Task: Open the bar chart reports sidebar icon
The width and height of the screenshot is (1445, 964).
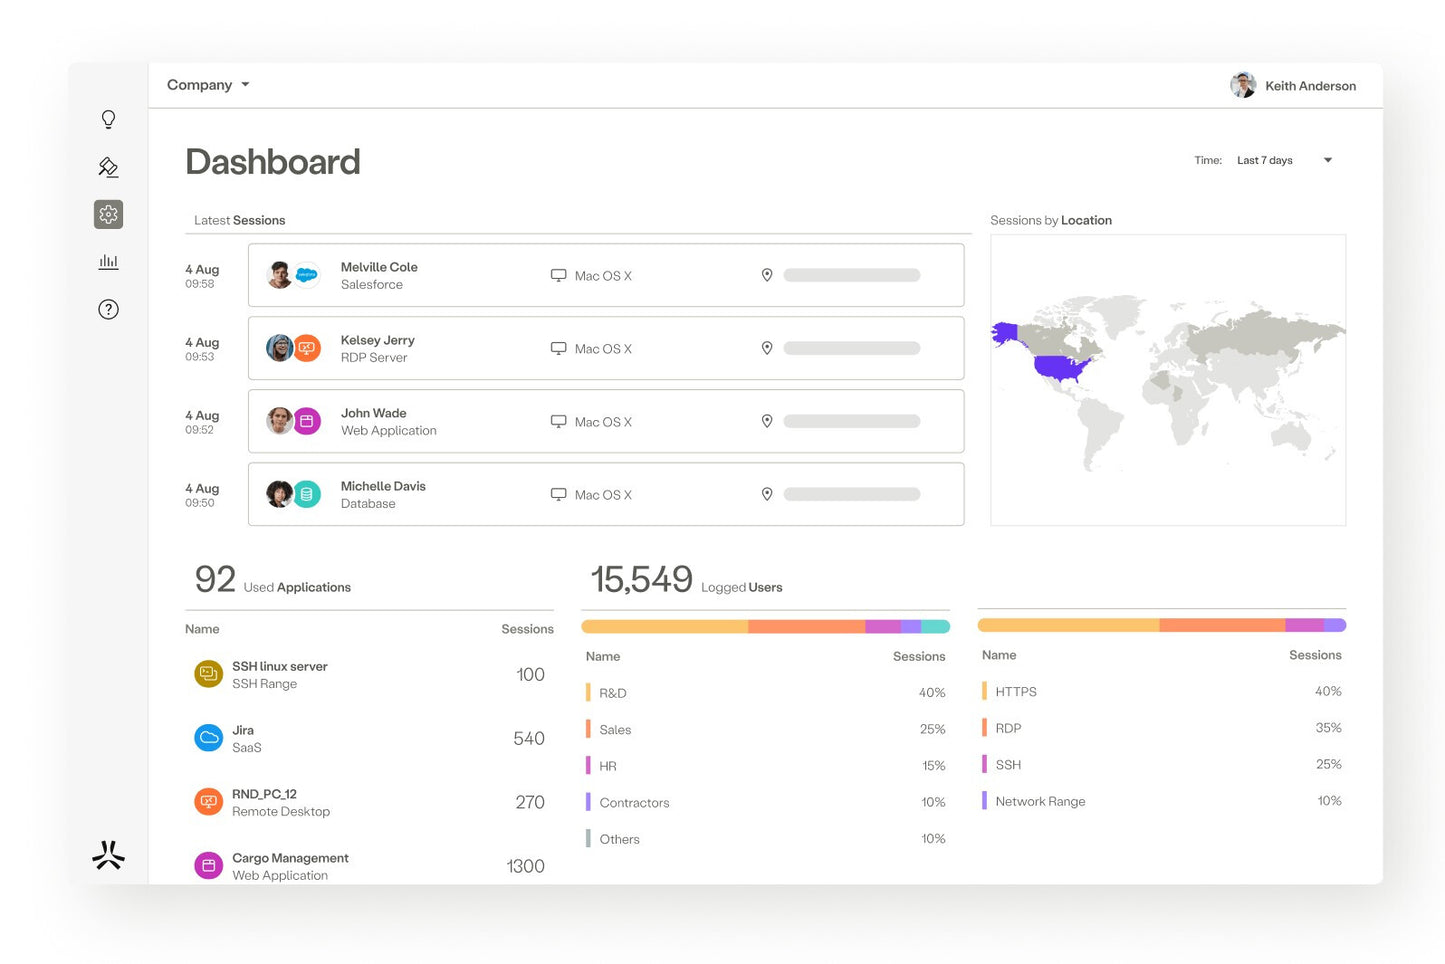Action: coord(108,262)
